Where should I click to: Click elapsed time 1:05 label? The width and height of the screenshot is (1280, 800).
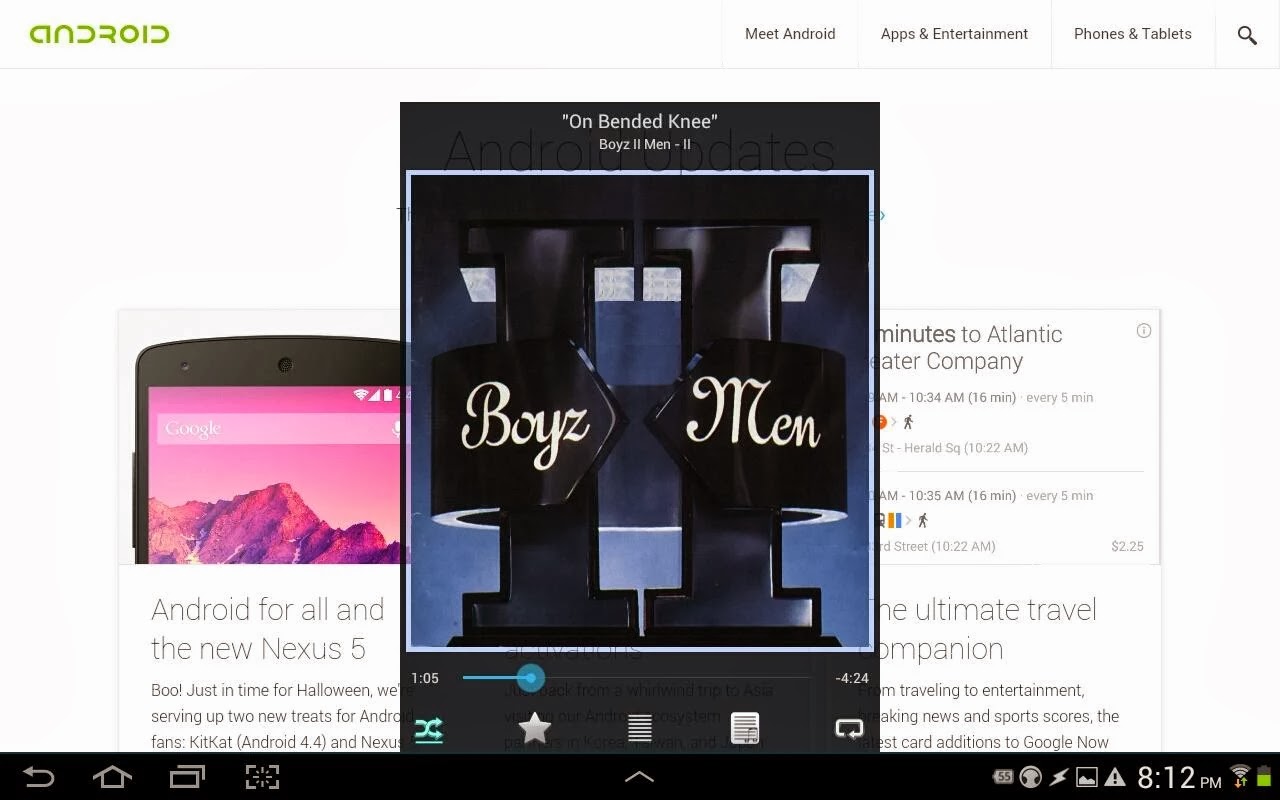pos(425,678)
